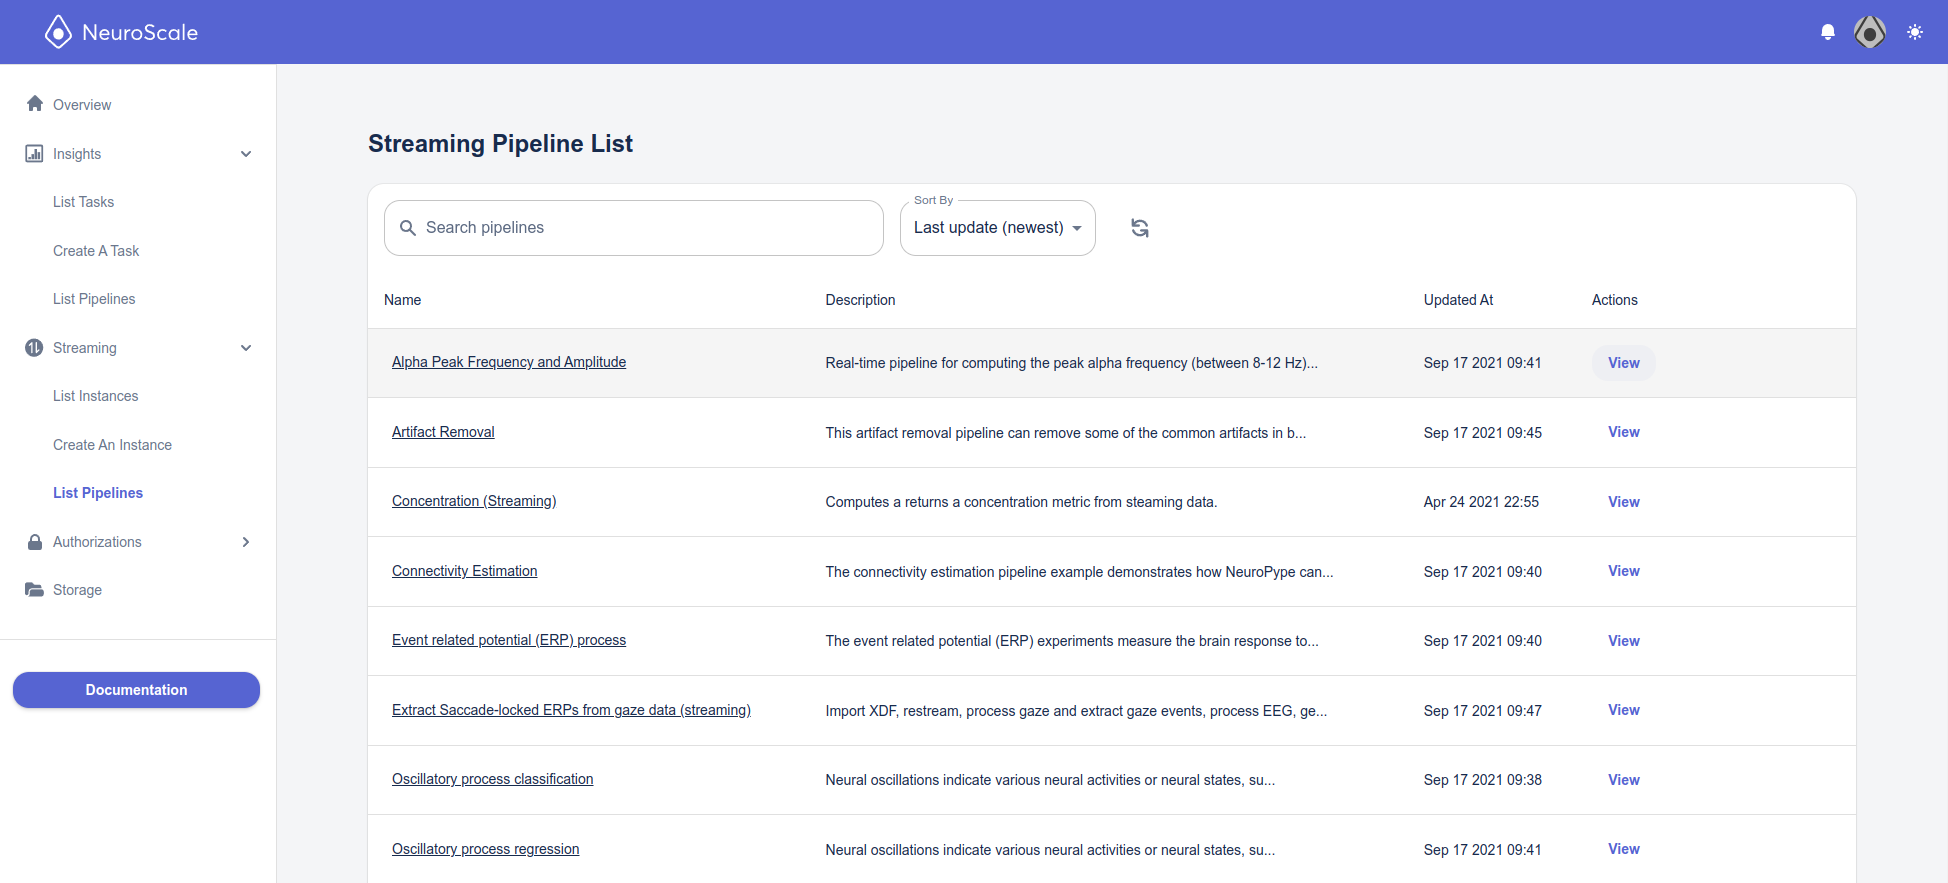This screenshot has height=883, width=1948.
Task: Focus the Search pipelines field
Action: [x=634, y=228]
